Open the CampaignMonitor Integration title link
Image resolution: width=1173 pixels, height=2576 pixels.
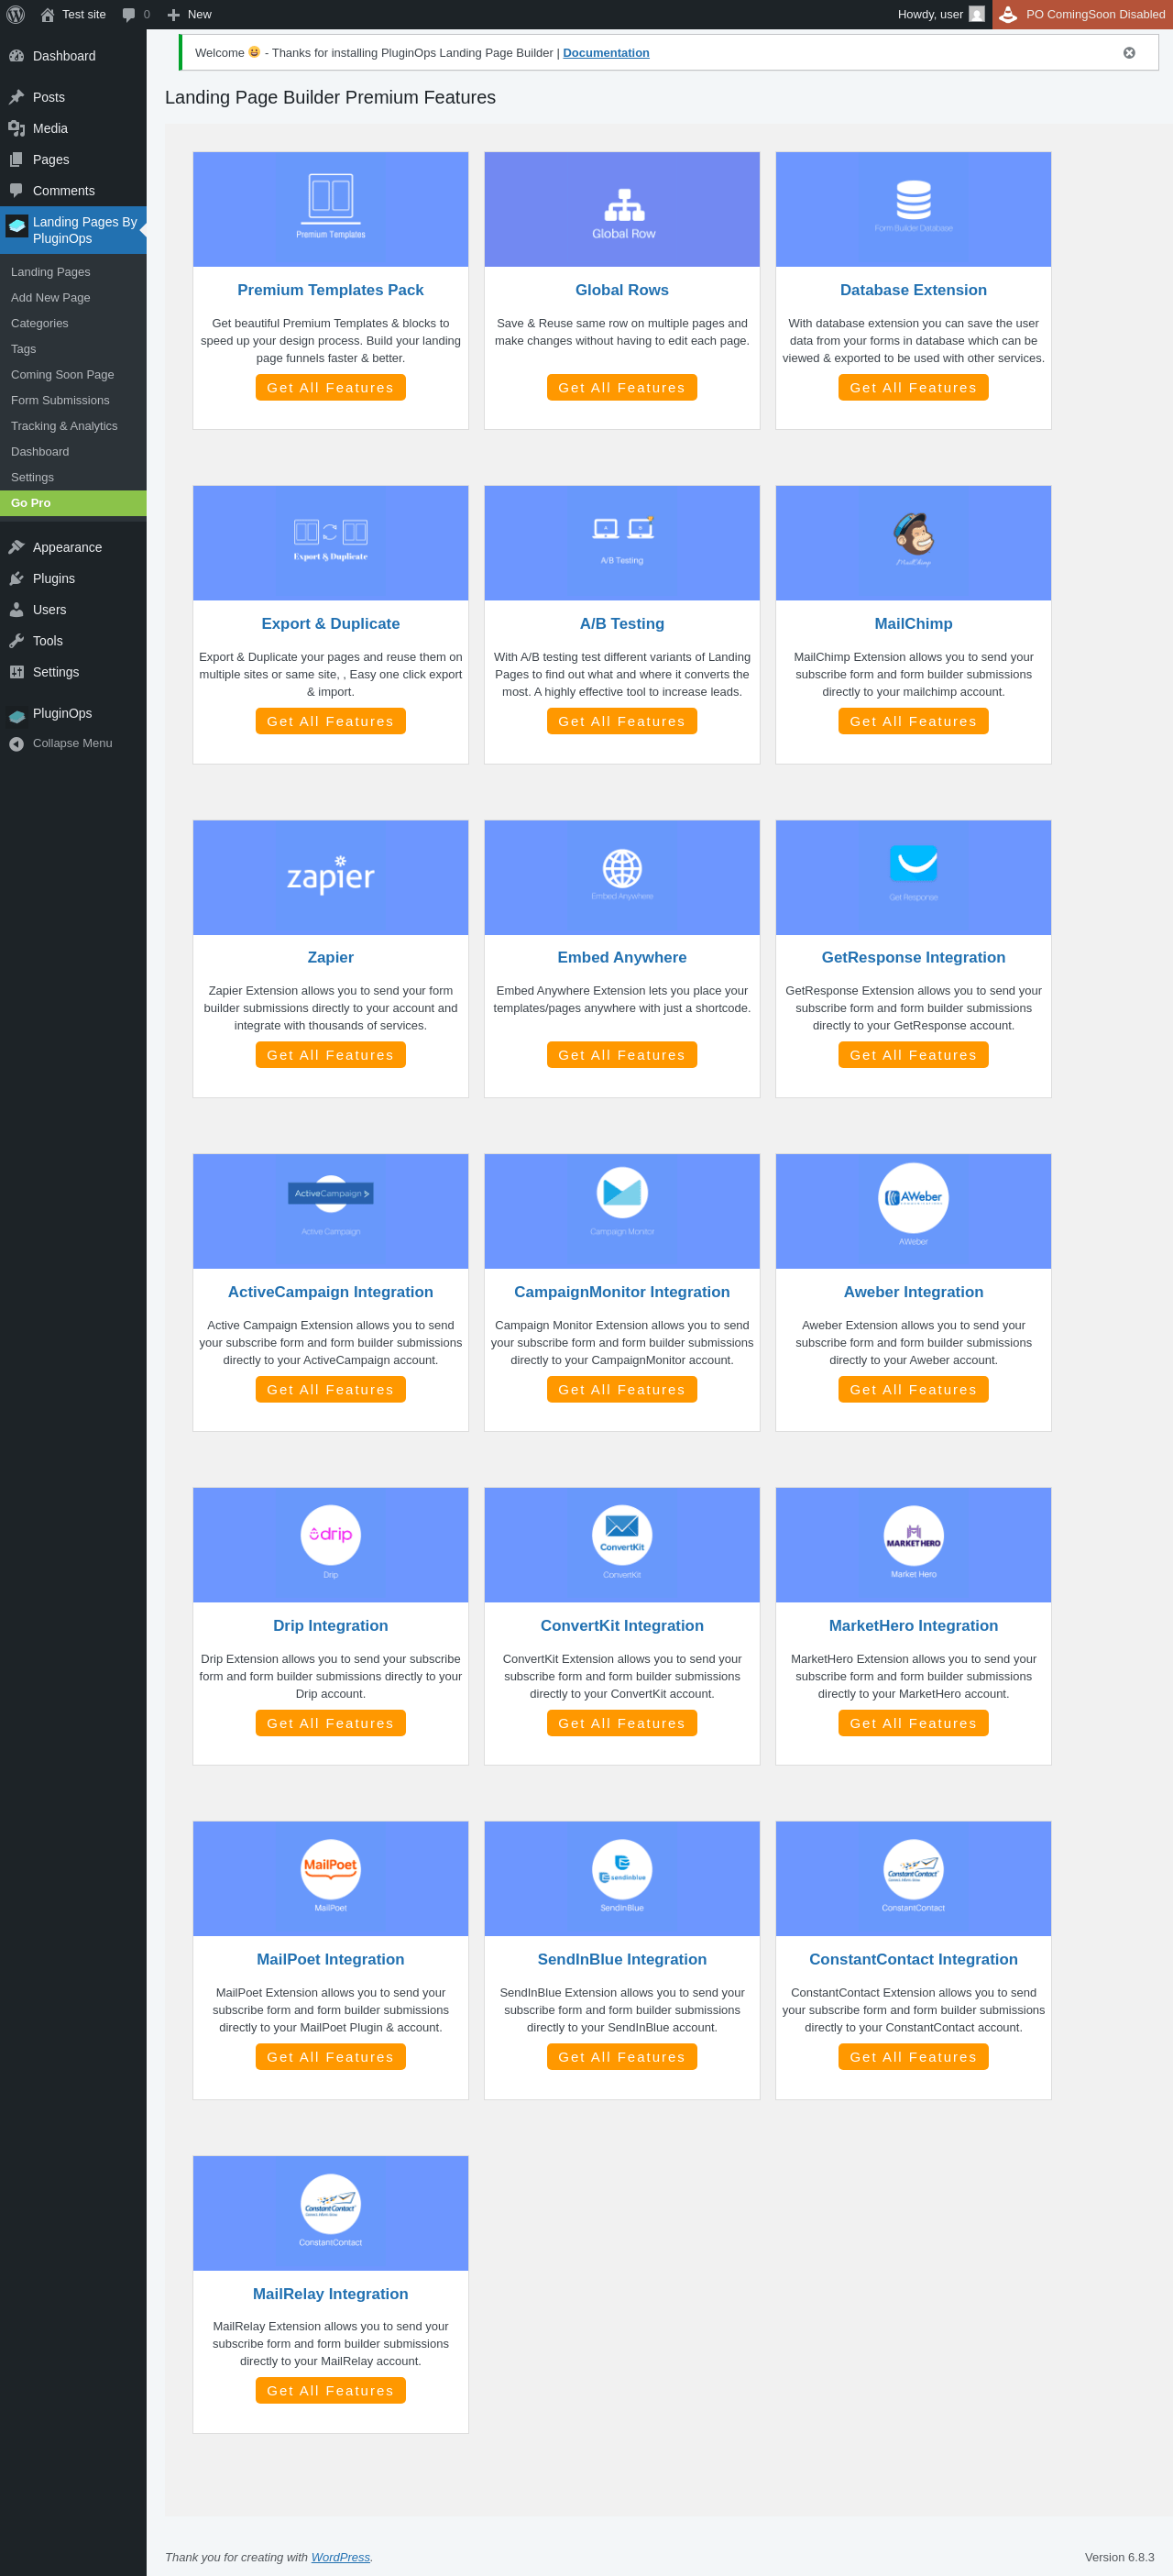(x=622, y=1292)
